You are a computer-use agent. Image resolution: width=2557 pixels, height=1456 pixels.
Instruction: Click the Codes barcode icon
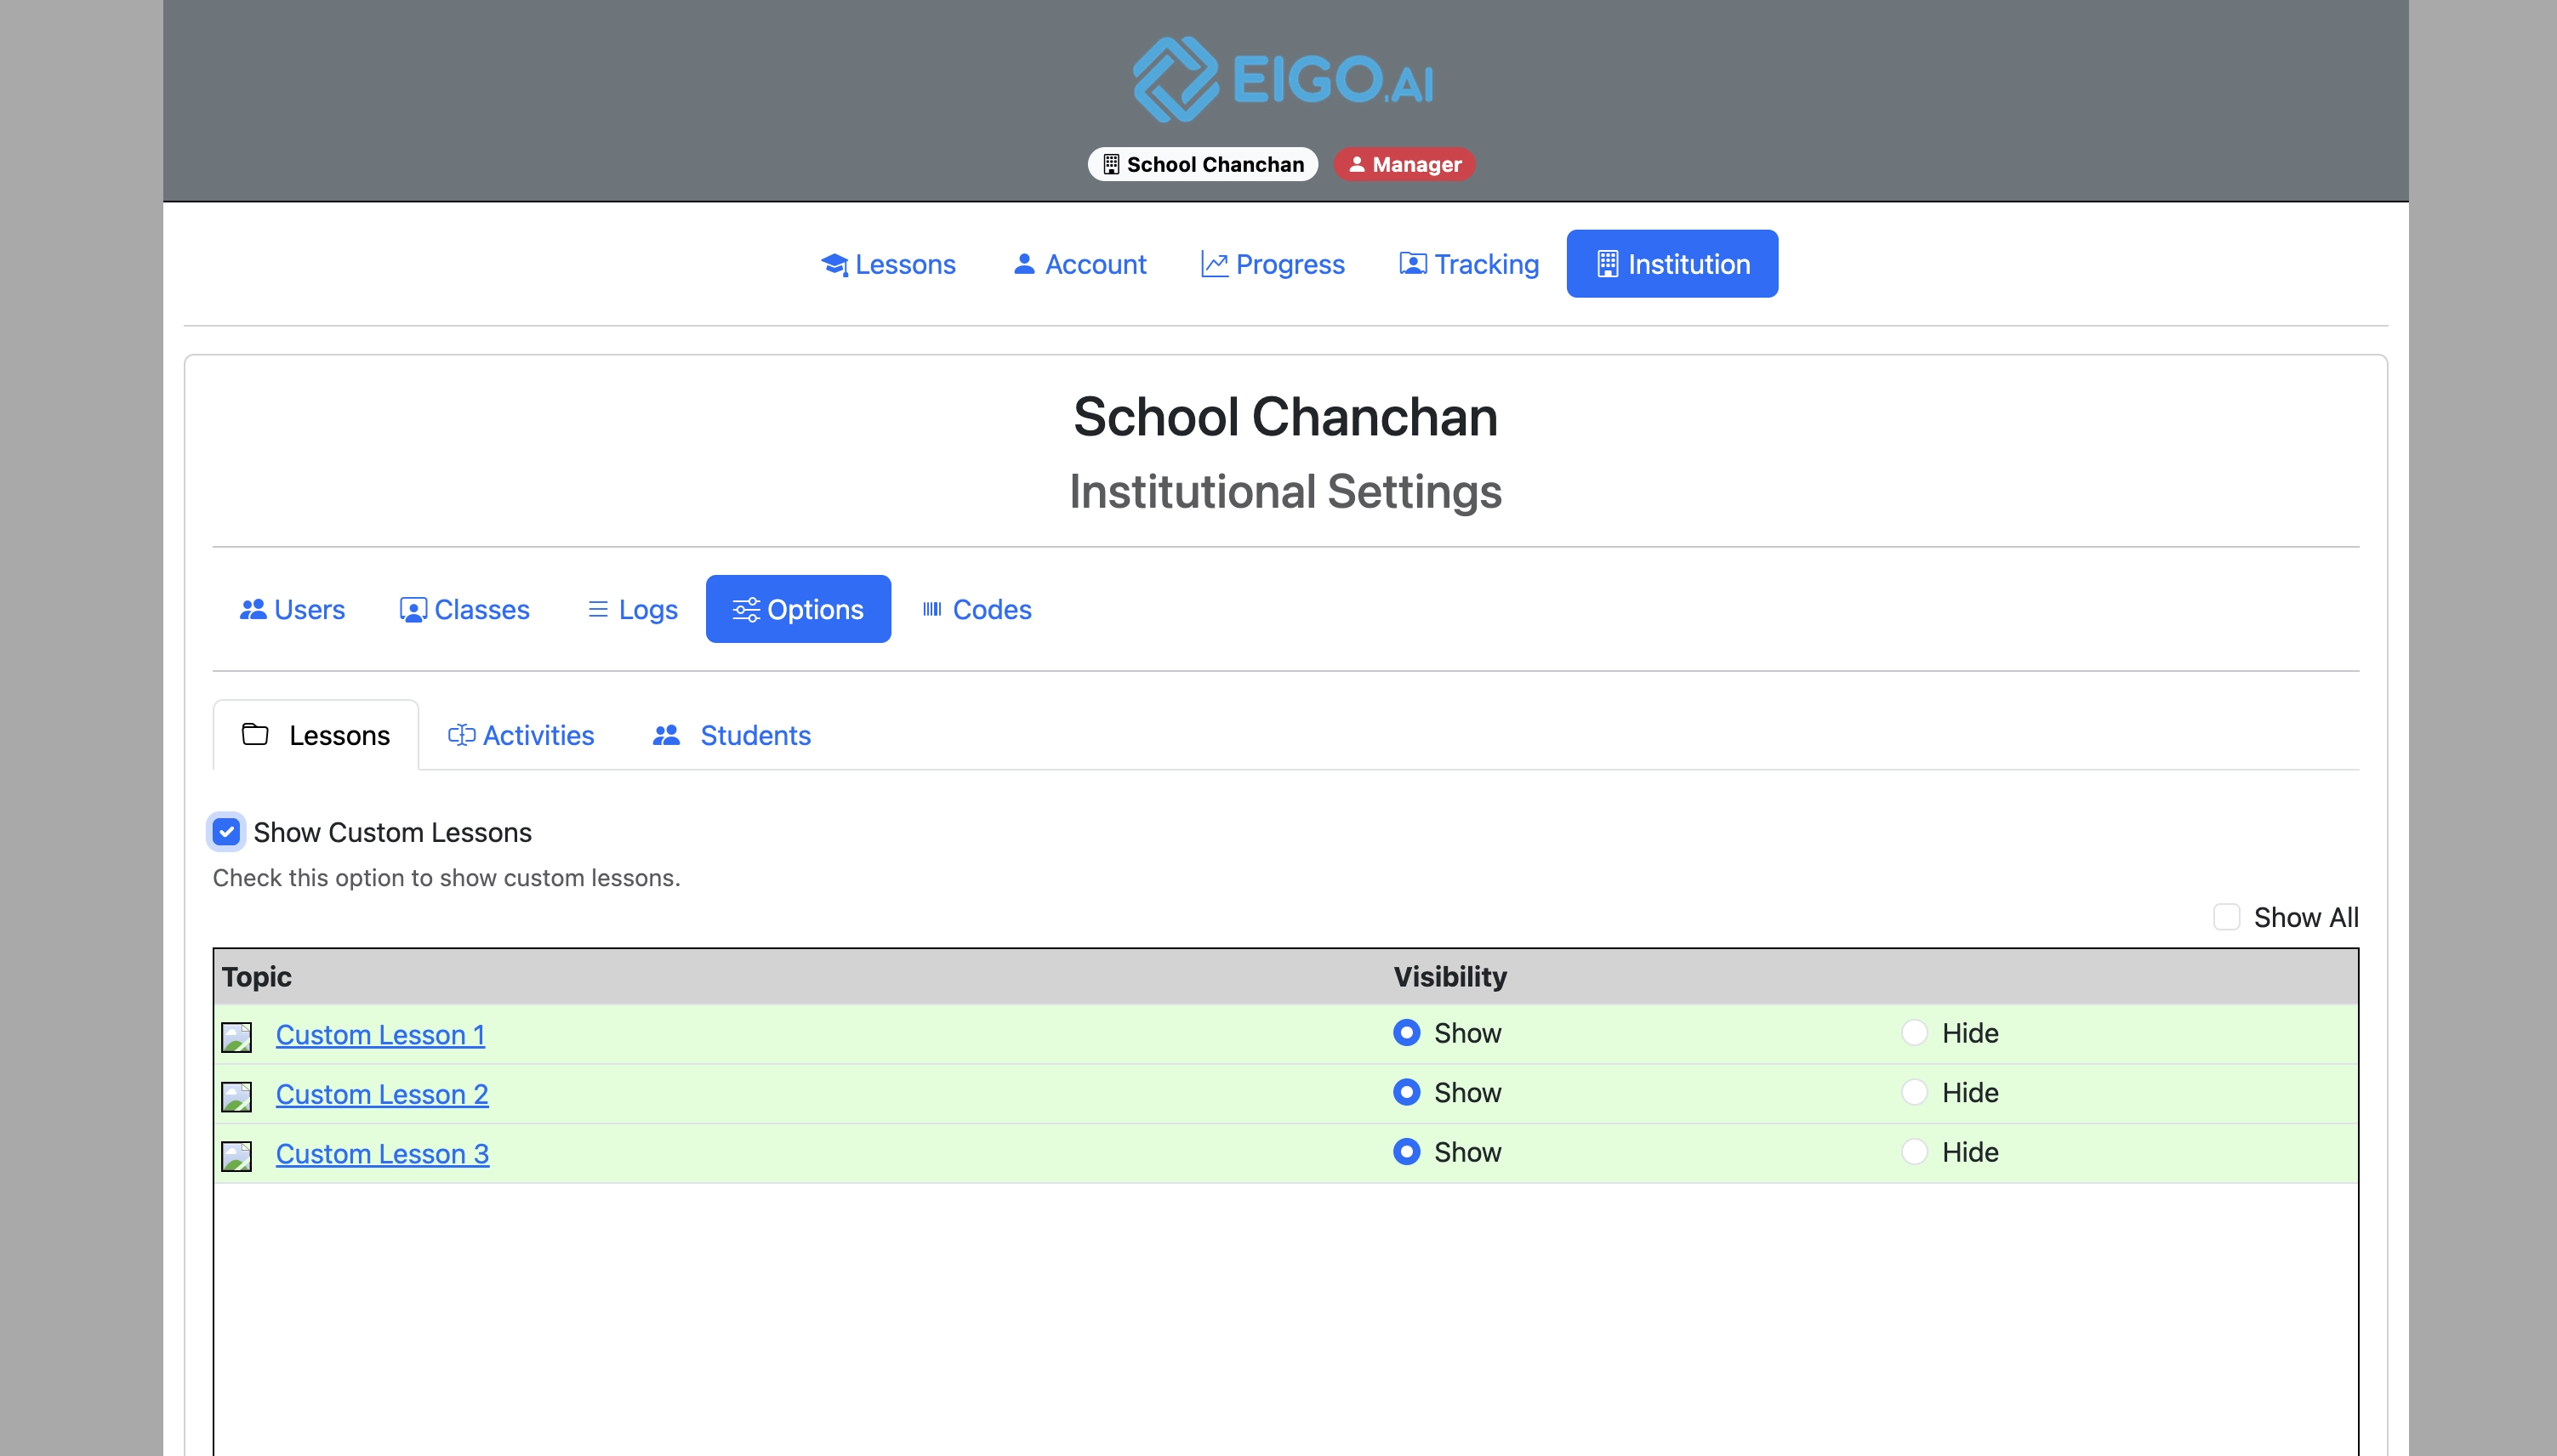click(x=932, y=609)
